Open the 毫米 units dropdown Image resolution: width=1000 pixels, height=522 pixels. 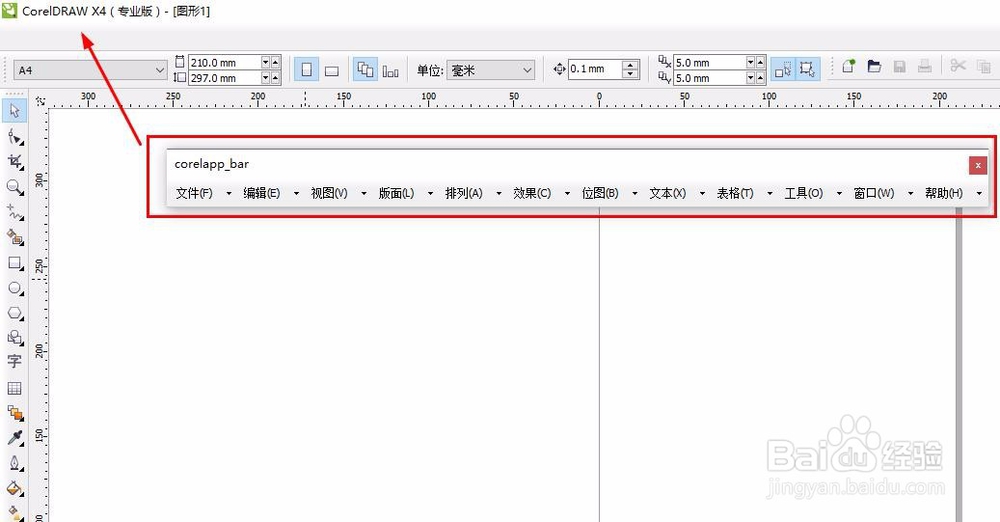(527, 70)
